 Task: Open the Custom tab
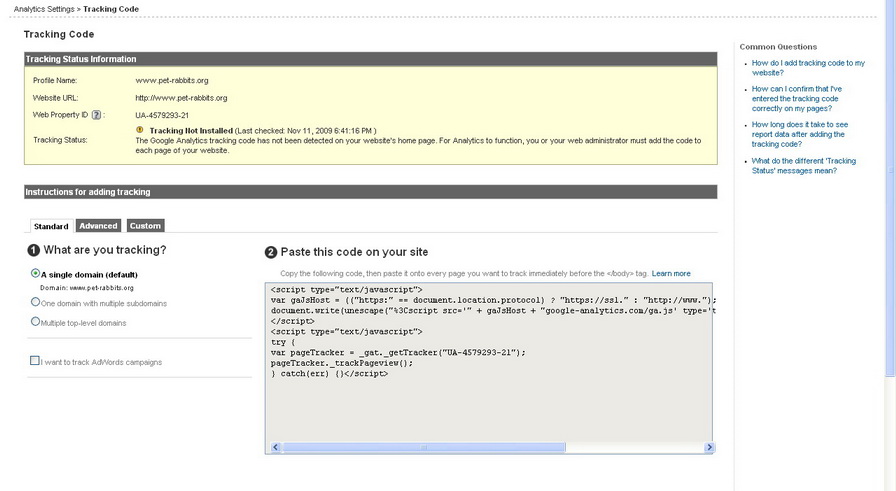(x=145, y=226)
